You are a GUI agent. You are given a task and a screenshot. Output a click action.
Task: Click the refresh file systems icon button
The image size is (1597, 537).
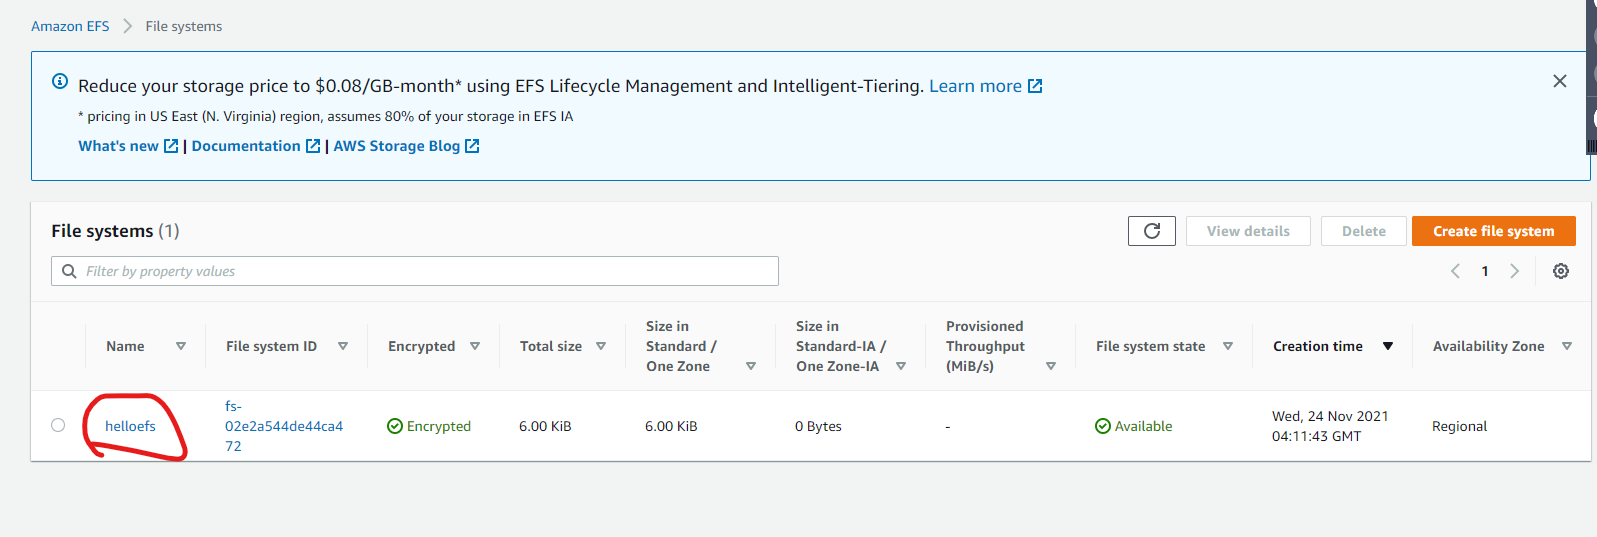1152,231
